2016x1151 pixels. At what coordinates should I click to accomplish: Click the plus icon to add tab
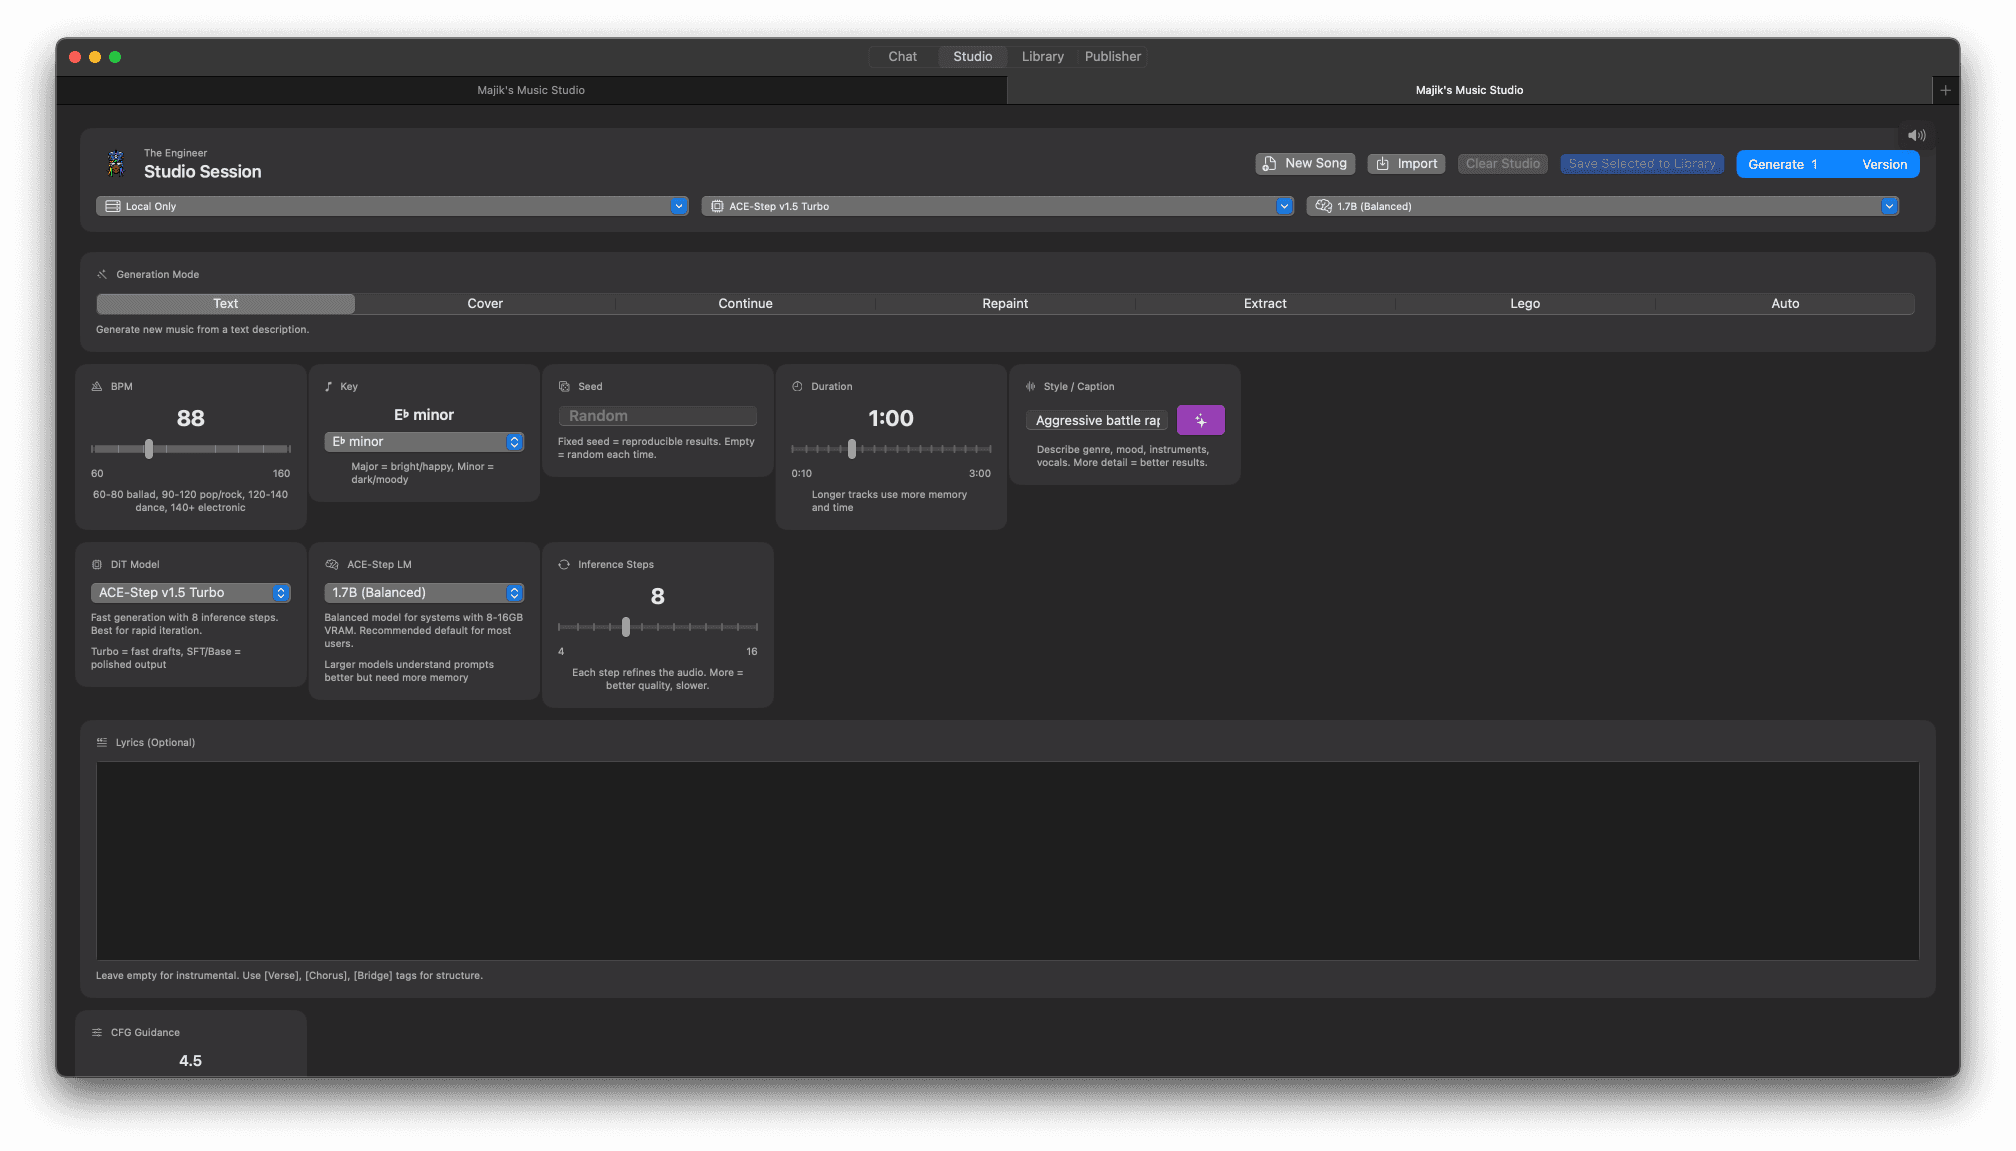tap(1945, 90)
